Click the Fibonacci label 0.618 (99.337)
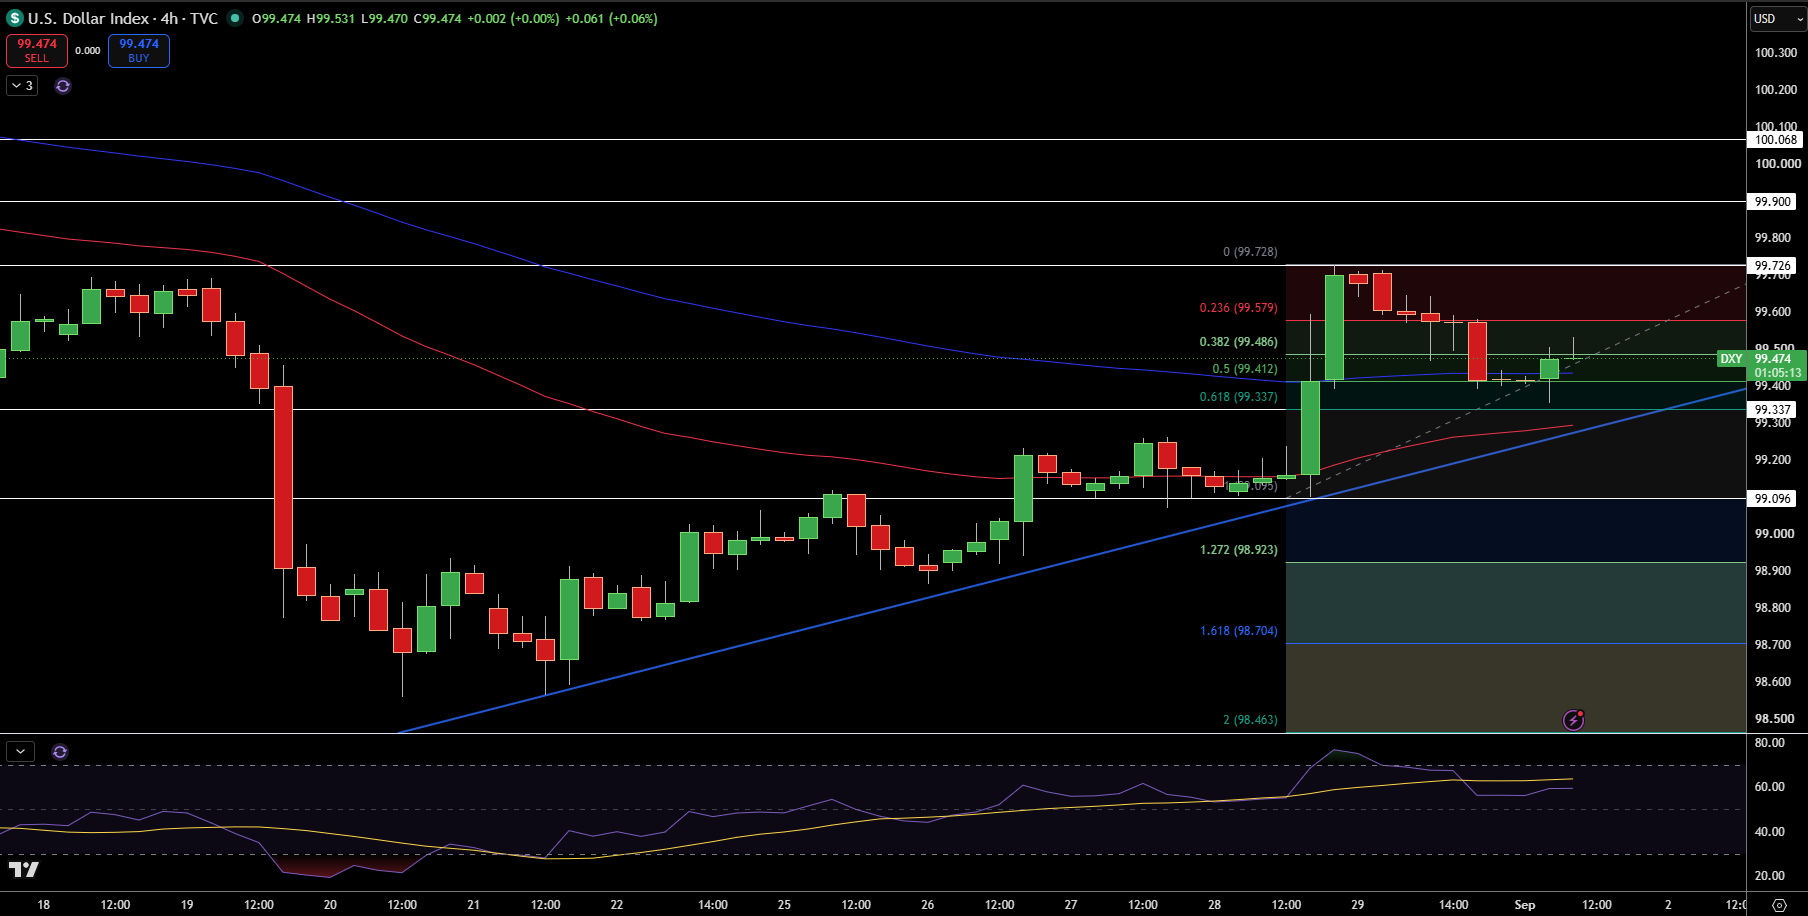This screenshot has height=916, width=1808. coord(1238,397)
